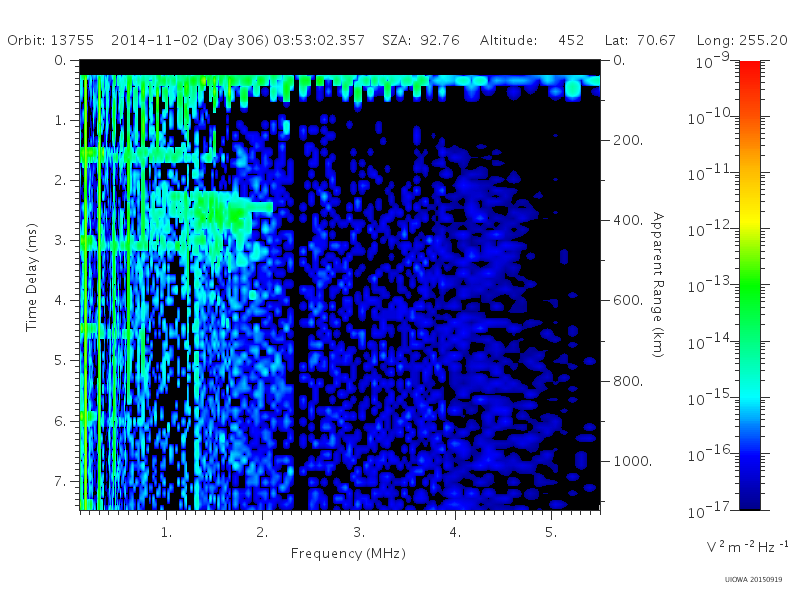
Task: Click frequency axis tick label 4.
Action: point(455,532)
